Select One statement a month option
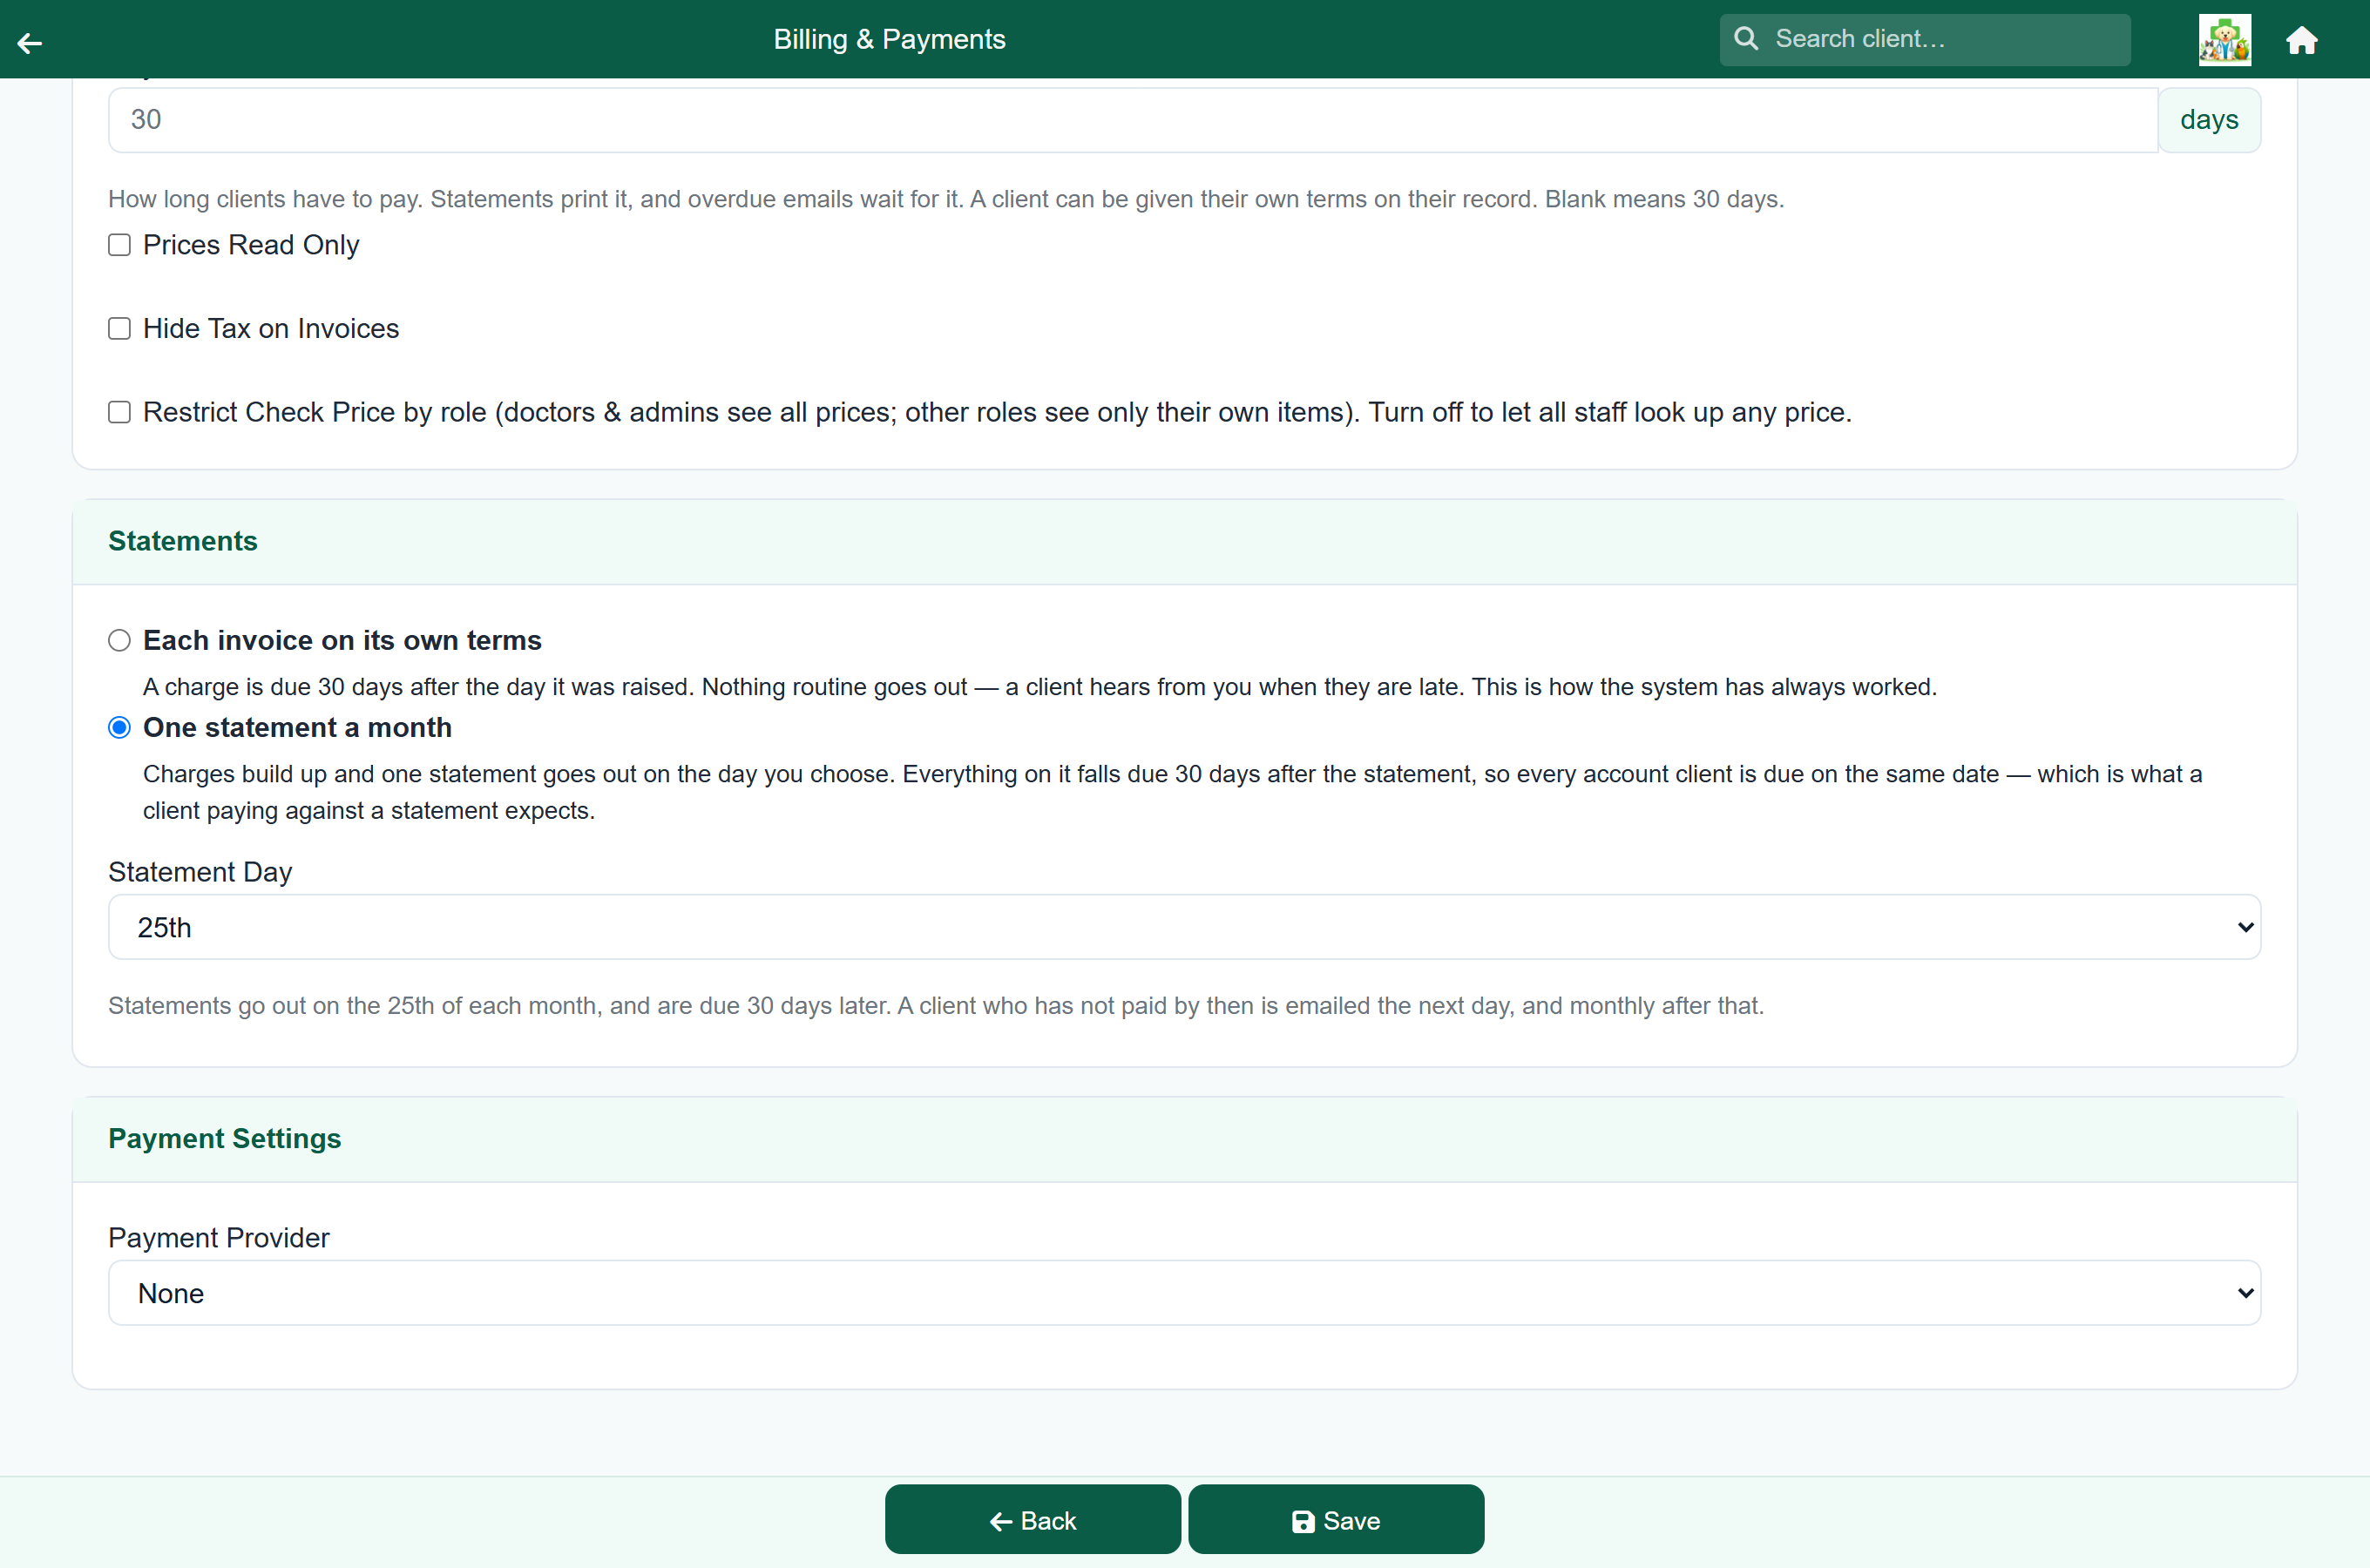2370x1568 pixels. point(119,727)
